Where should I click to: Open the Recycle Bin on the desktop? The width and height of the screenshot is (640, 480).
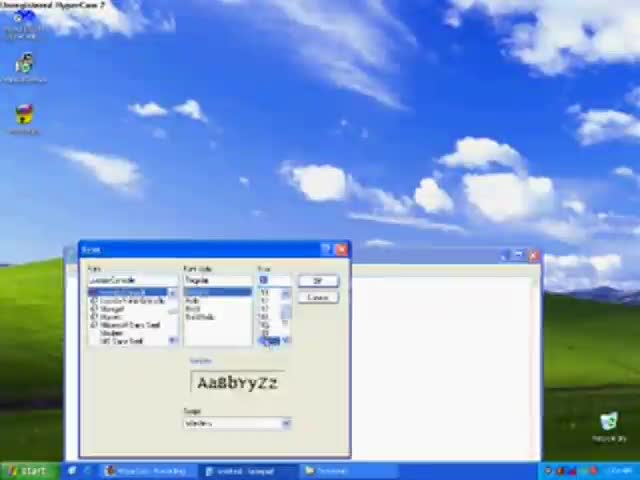click(609, 427)
